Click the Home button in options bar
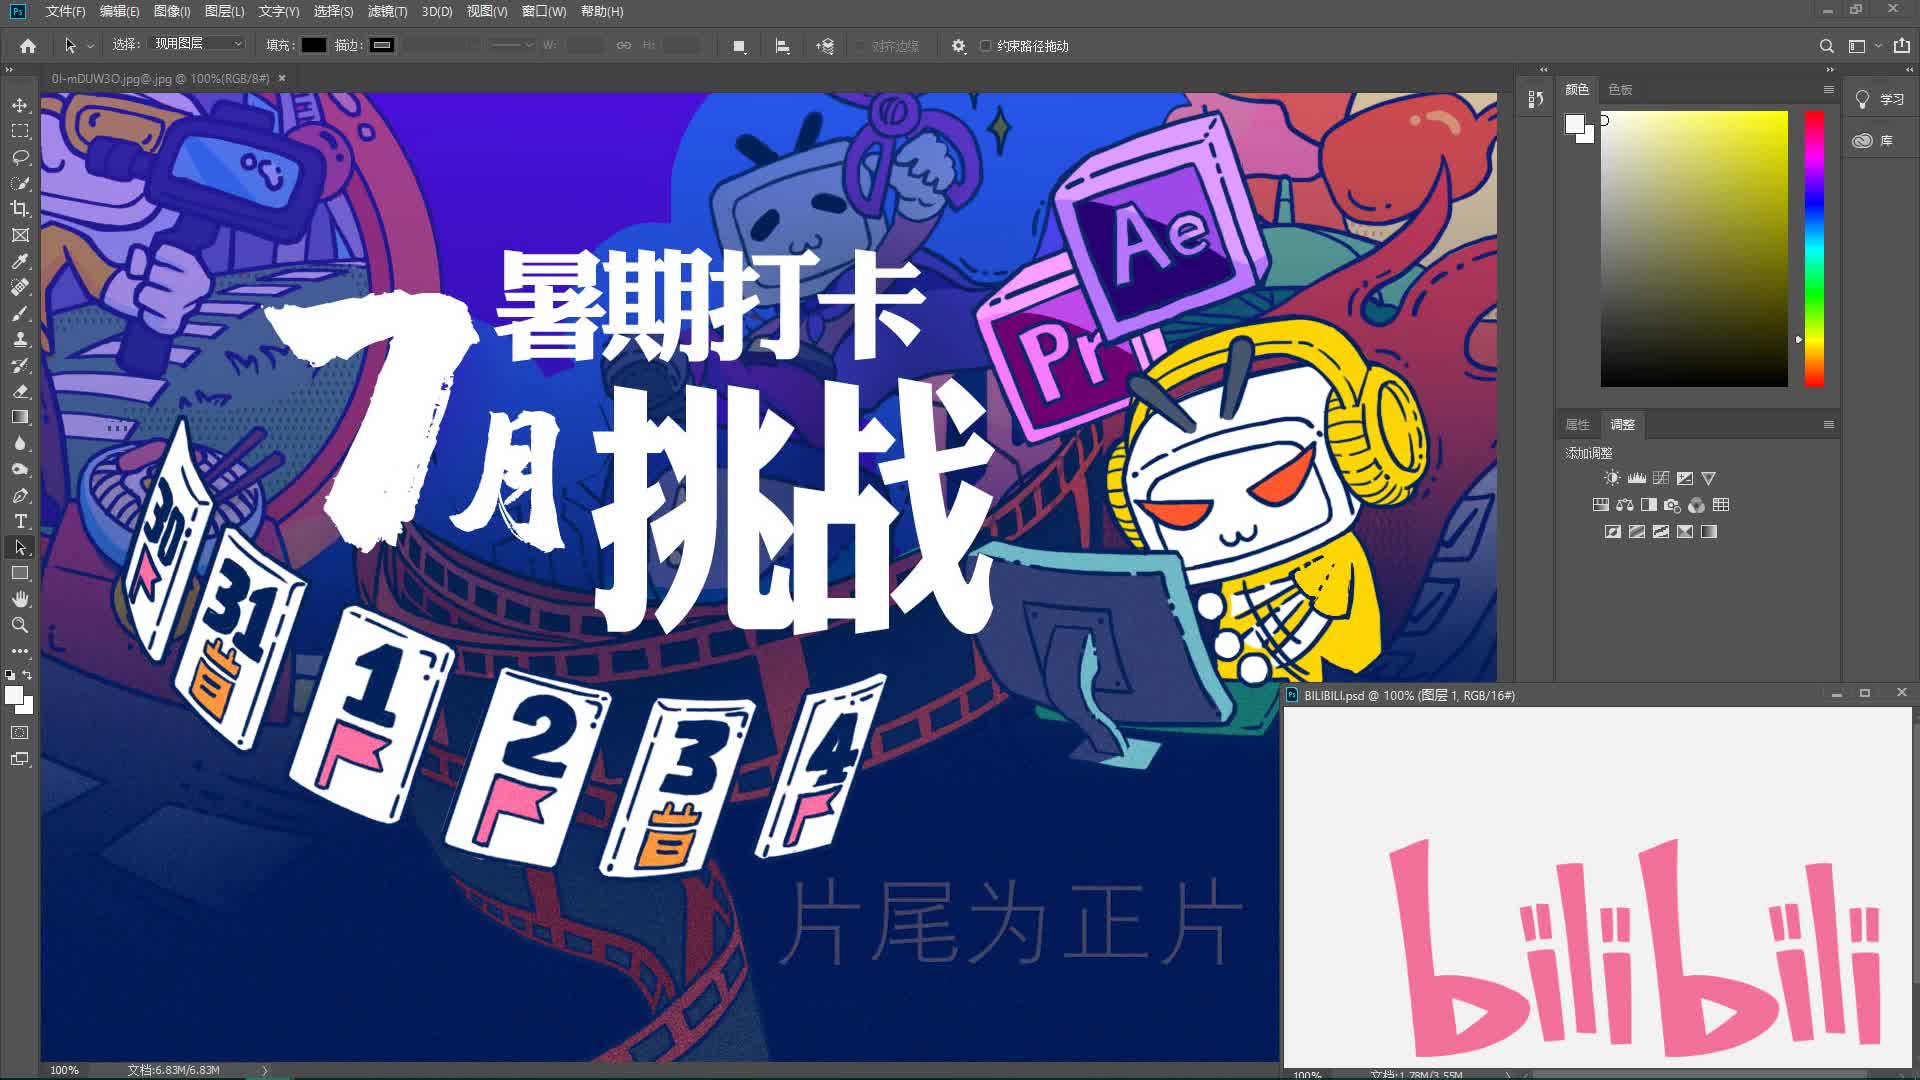The image size is (1920, 1080). [28, 46]
